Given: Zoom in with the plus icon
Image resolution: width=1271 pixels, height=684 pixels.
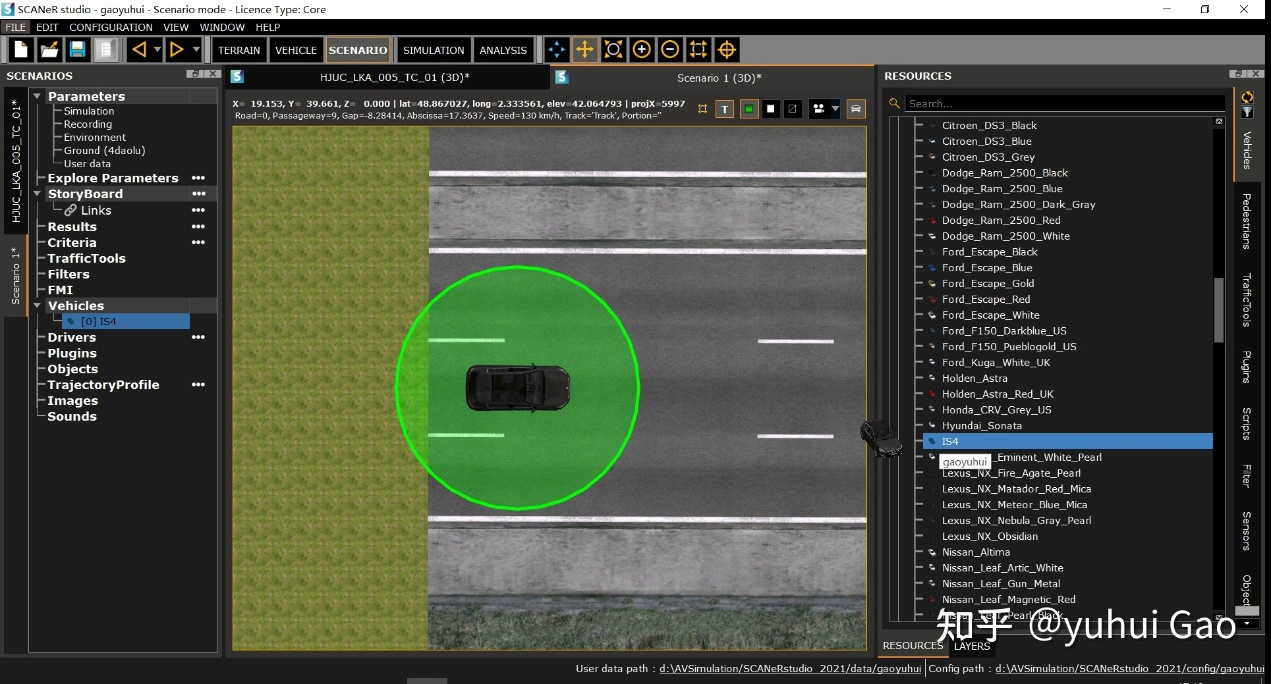Looking at the screenshot, I should [x=642, y=49].
